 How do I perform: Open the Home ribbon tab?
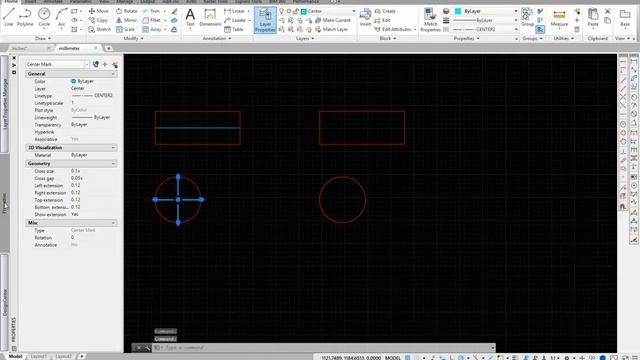click(11, 2)
